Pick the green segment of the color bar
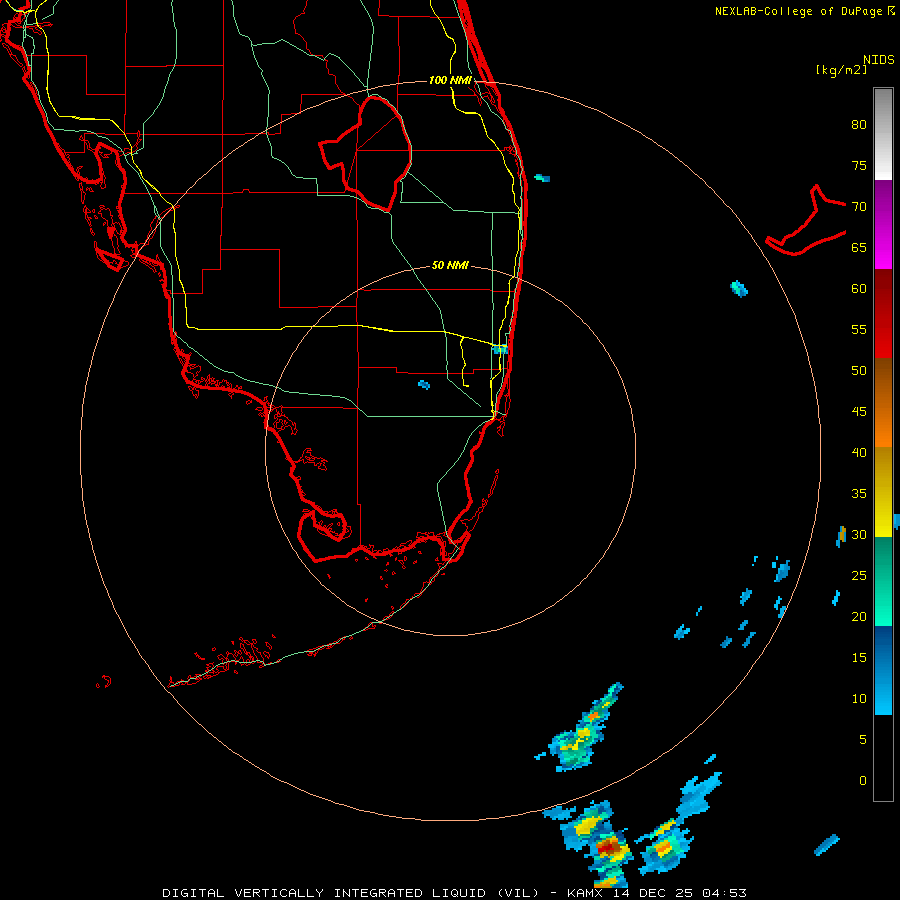The image size is (900, 900). tap(883, 581)
